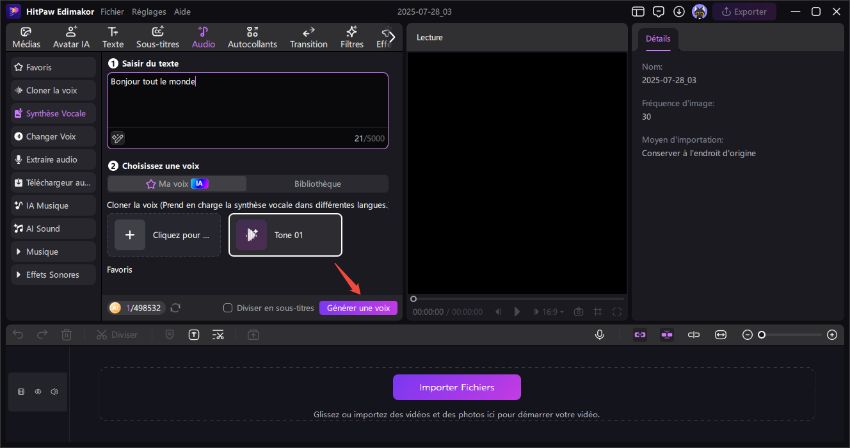Screen dimensions: 850x448
Task: Toggle track visibility eye icon
Action: pyautogui.click(x=38, y=392)
